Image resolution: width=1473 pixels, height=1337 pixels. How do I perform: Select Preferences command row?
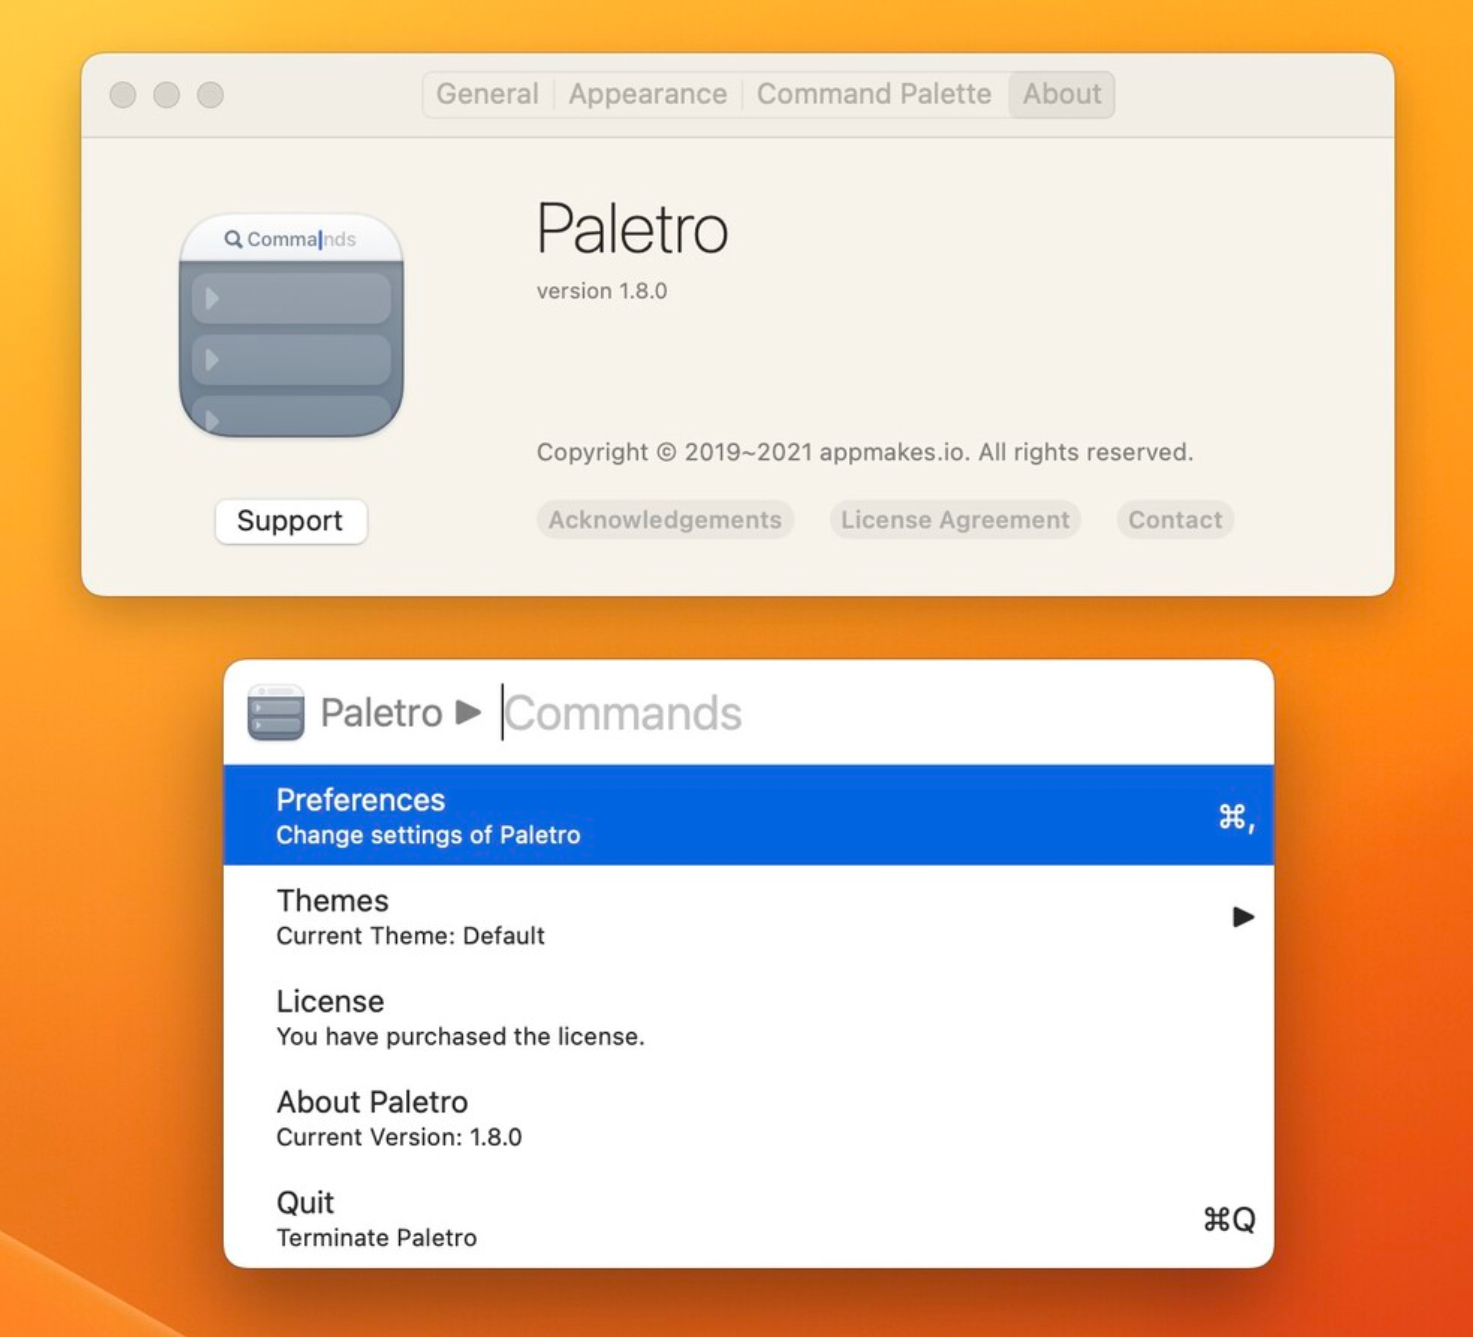[749, 815]
